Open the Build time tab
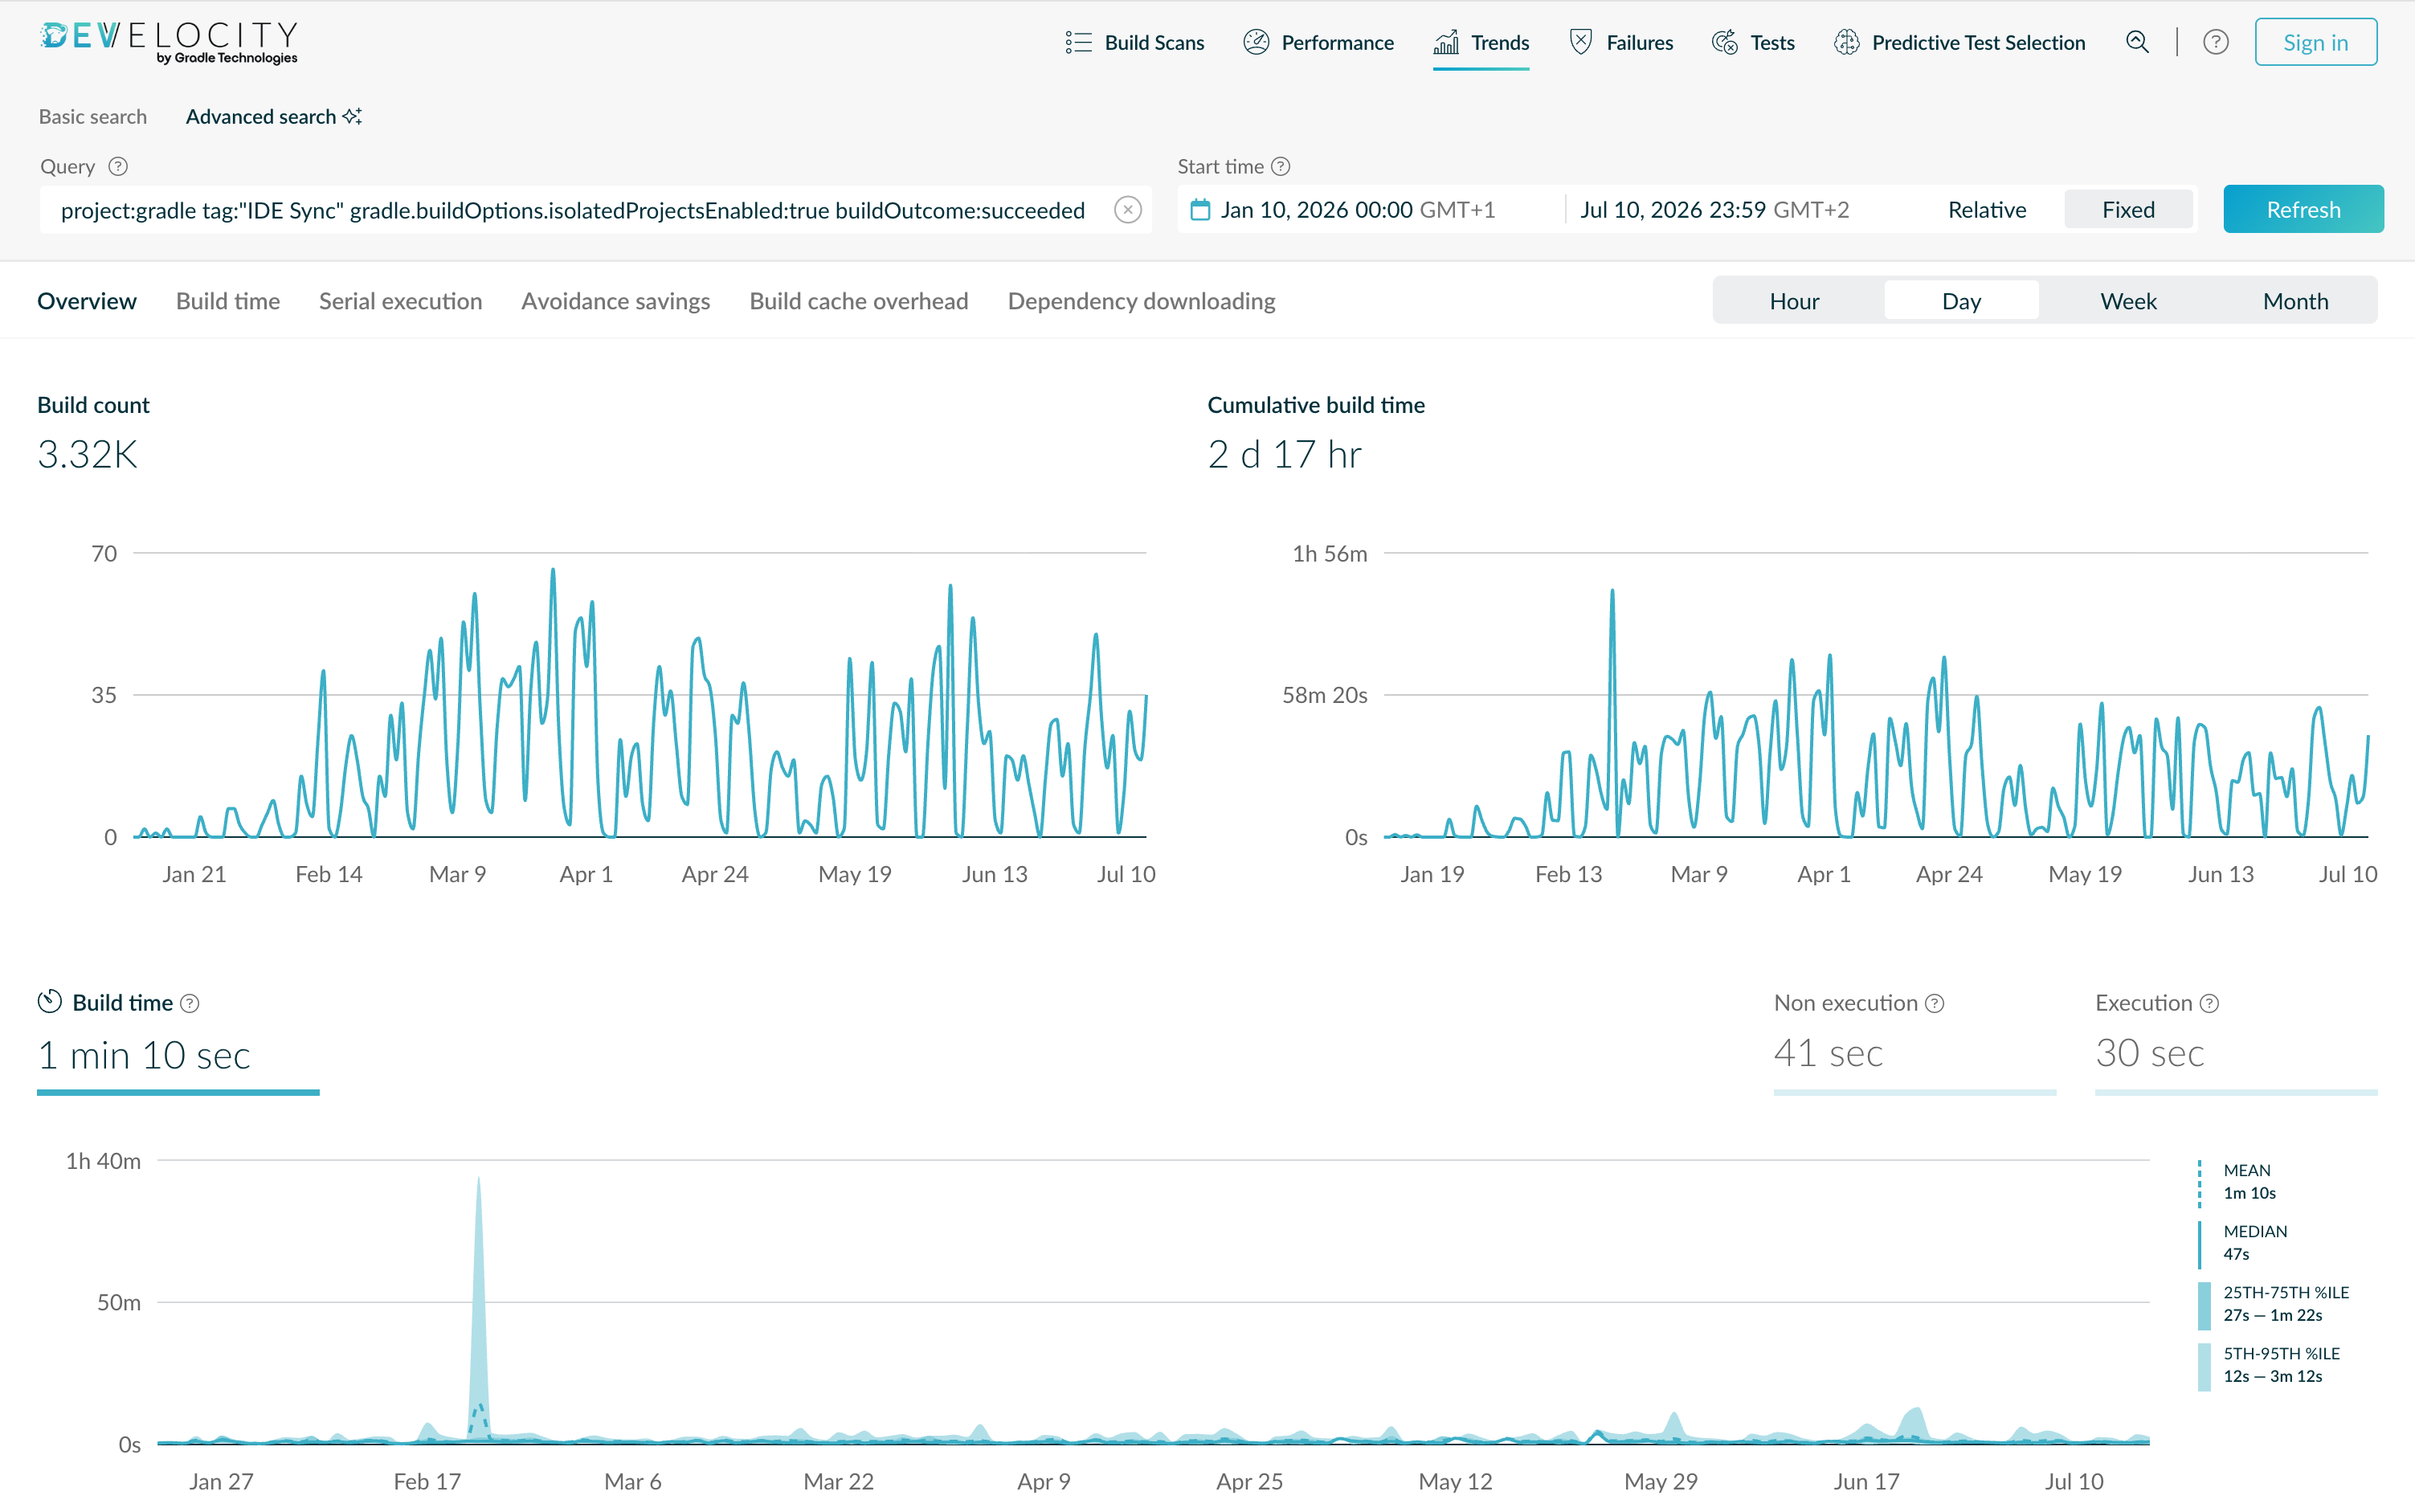The width and height of the screenshot is (2415, 1512). click(x=228, y=301)
